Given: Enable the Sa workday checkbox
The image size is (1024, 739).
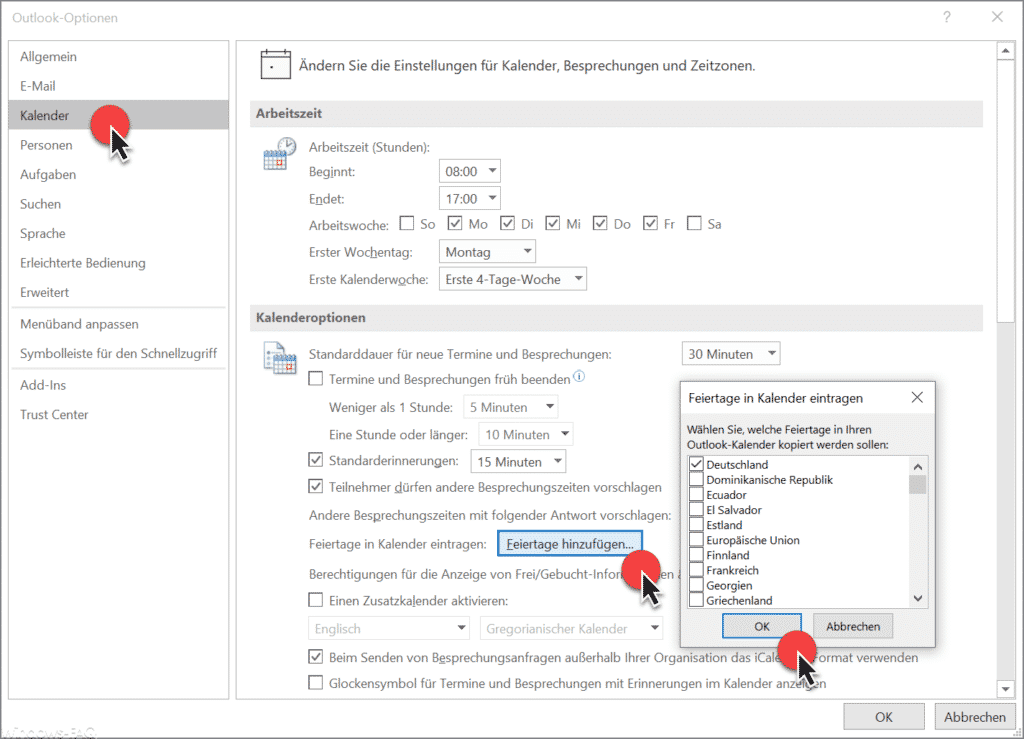Looking at the screenshot, I should point(694,224).
